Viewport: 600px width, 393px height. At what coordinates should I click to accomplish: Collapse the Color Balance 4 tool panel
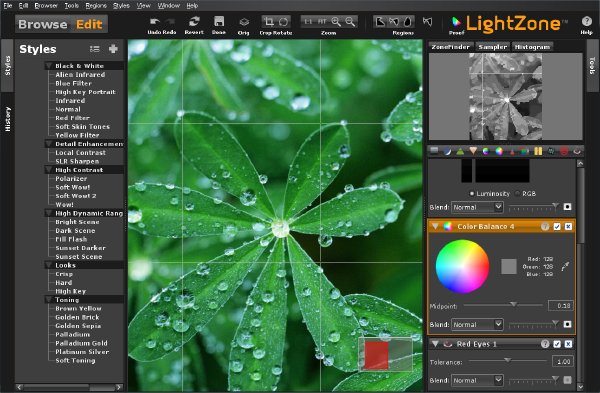pos(435,227)
